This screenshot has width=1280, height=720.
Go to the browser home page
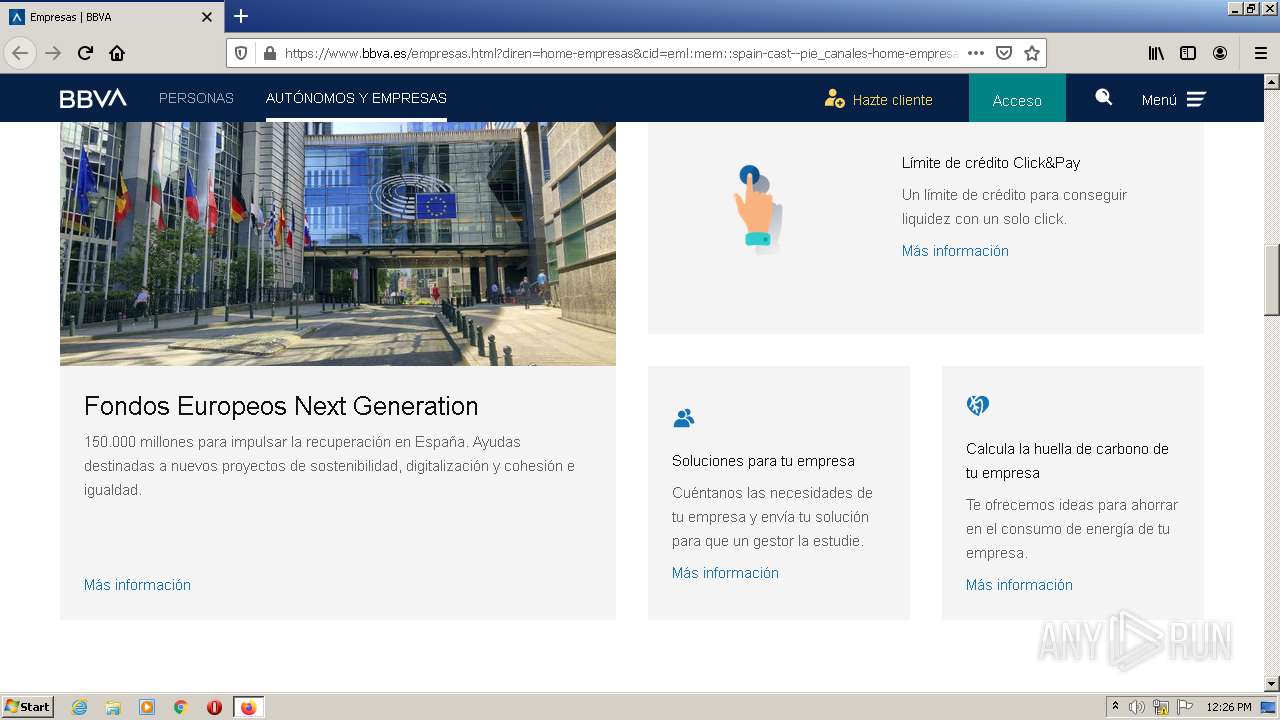117,53
